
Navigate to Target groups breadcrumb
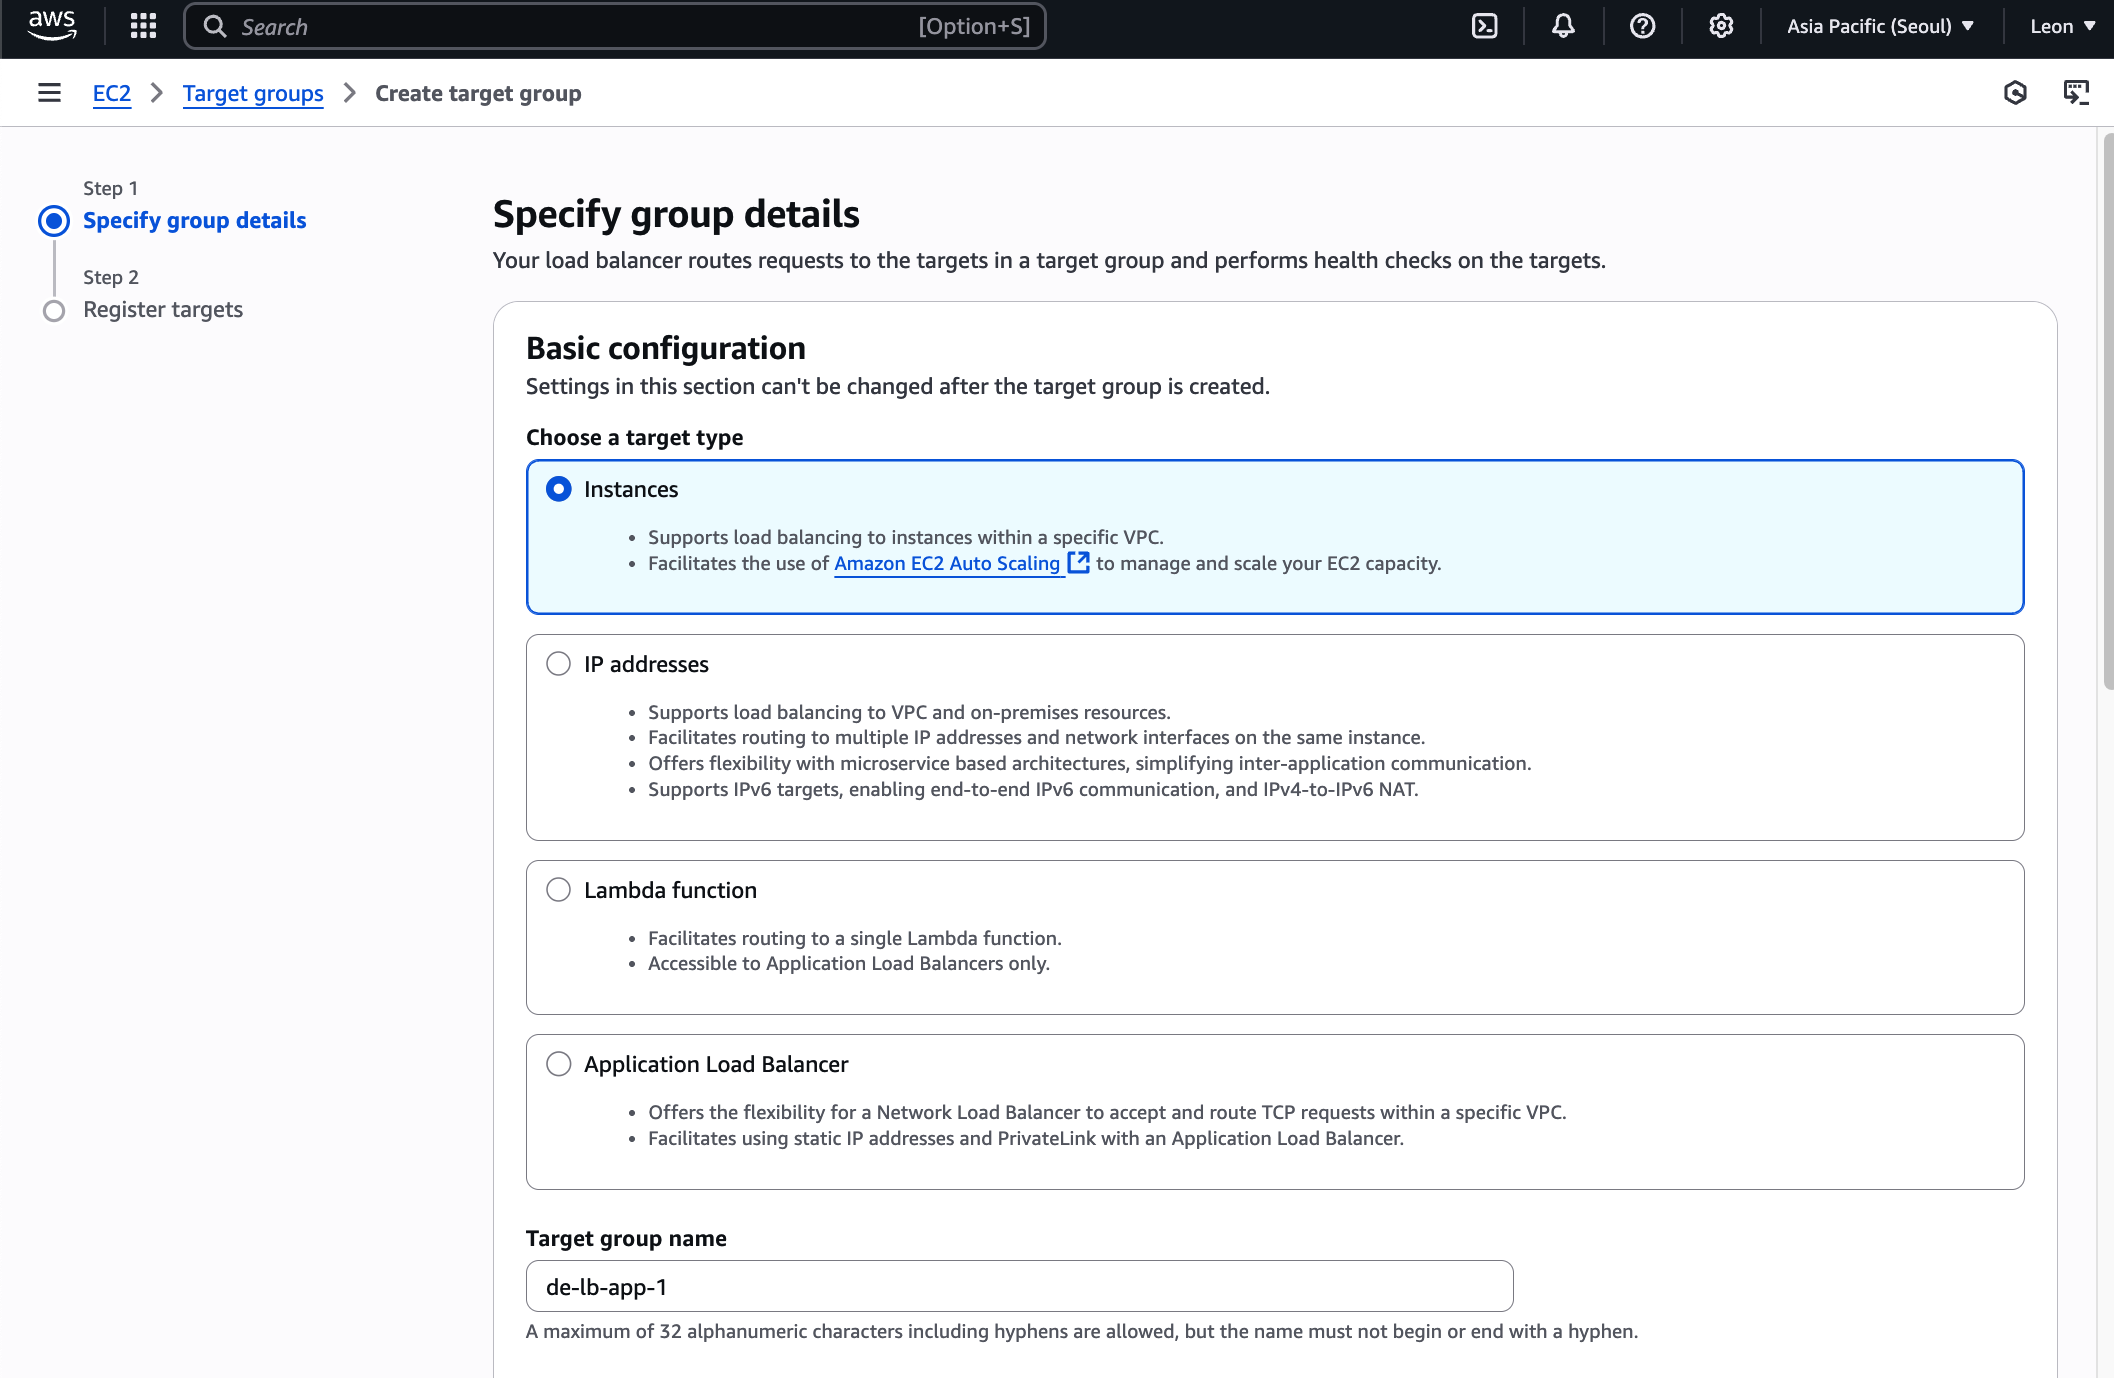253,93
